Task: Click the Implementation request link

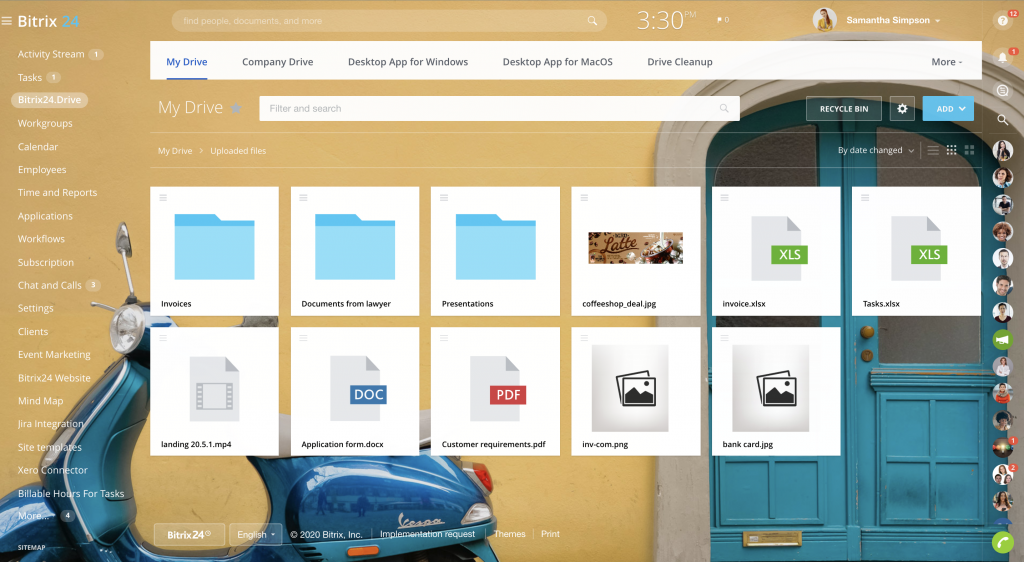Action: coord(427,534)
